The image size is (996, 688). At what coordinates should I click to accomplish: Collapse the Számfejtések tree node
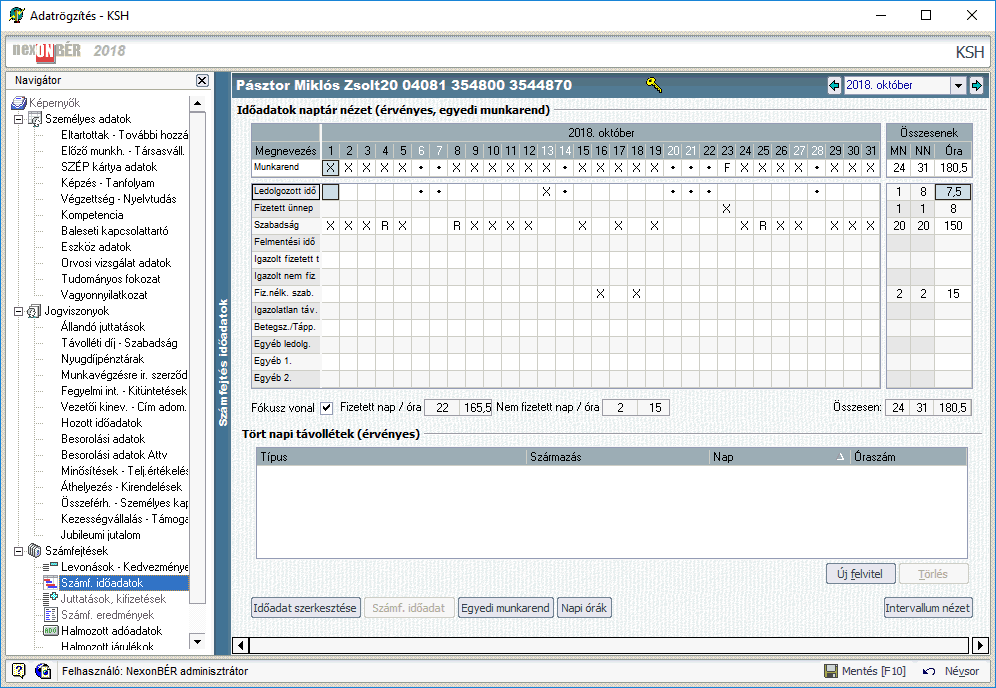click(x=17, y=551)
